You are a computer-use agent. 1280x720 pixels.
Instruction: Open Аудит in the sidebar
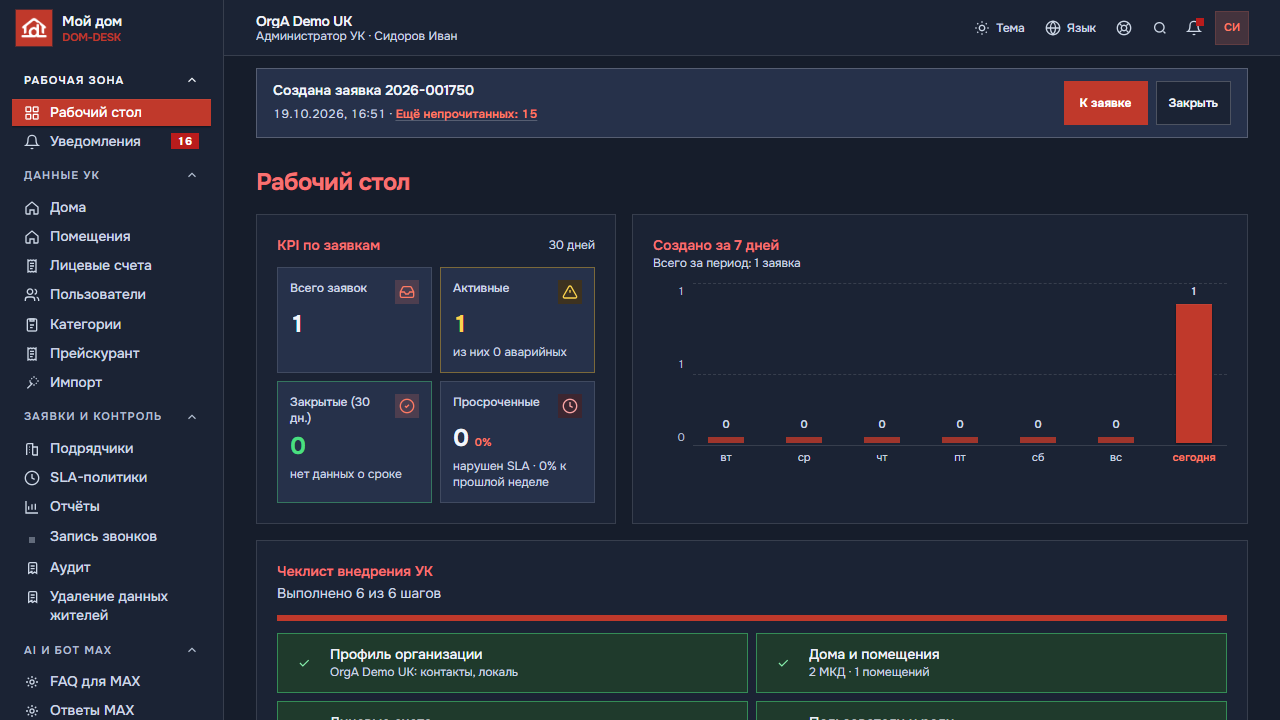coord(111,568)
